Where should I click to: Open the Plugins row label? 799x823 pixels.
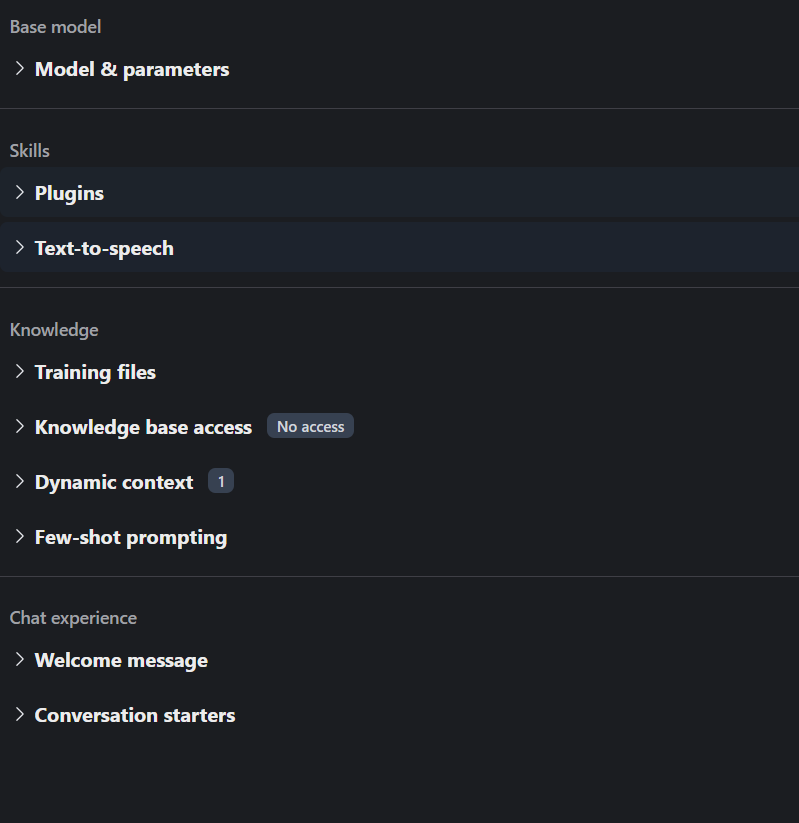pyautogui.click(x=69, y=193)
